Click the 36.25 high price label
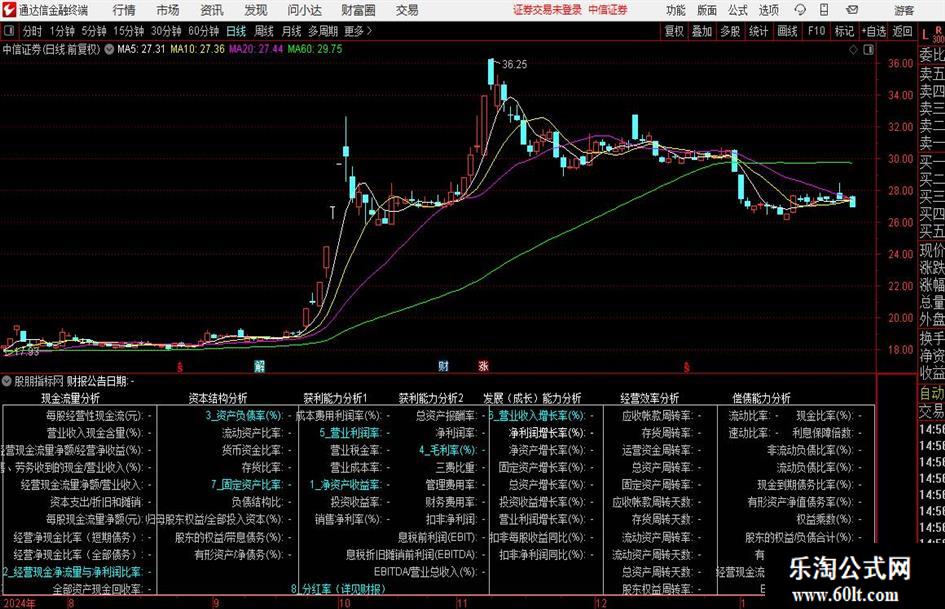The image size is (945, 609). click(x=514, y=65)
